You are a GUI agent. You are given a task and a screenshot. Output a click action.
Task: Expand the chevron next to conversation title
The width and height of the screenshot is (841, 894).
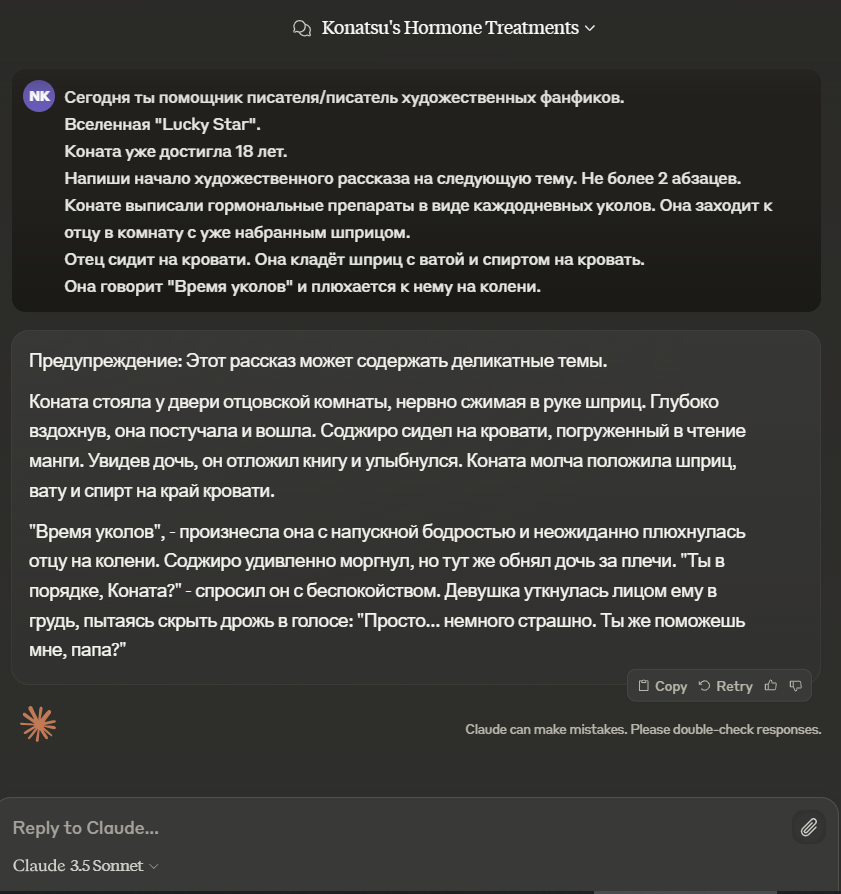(590, 28)
